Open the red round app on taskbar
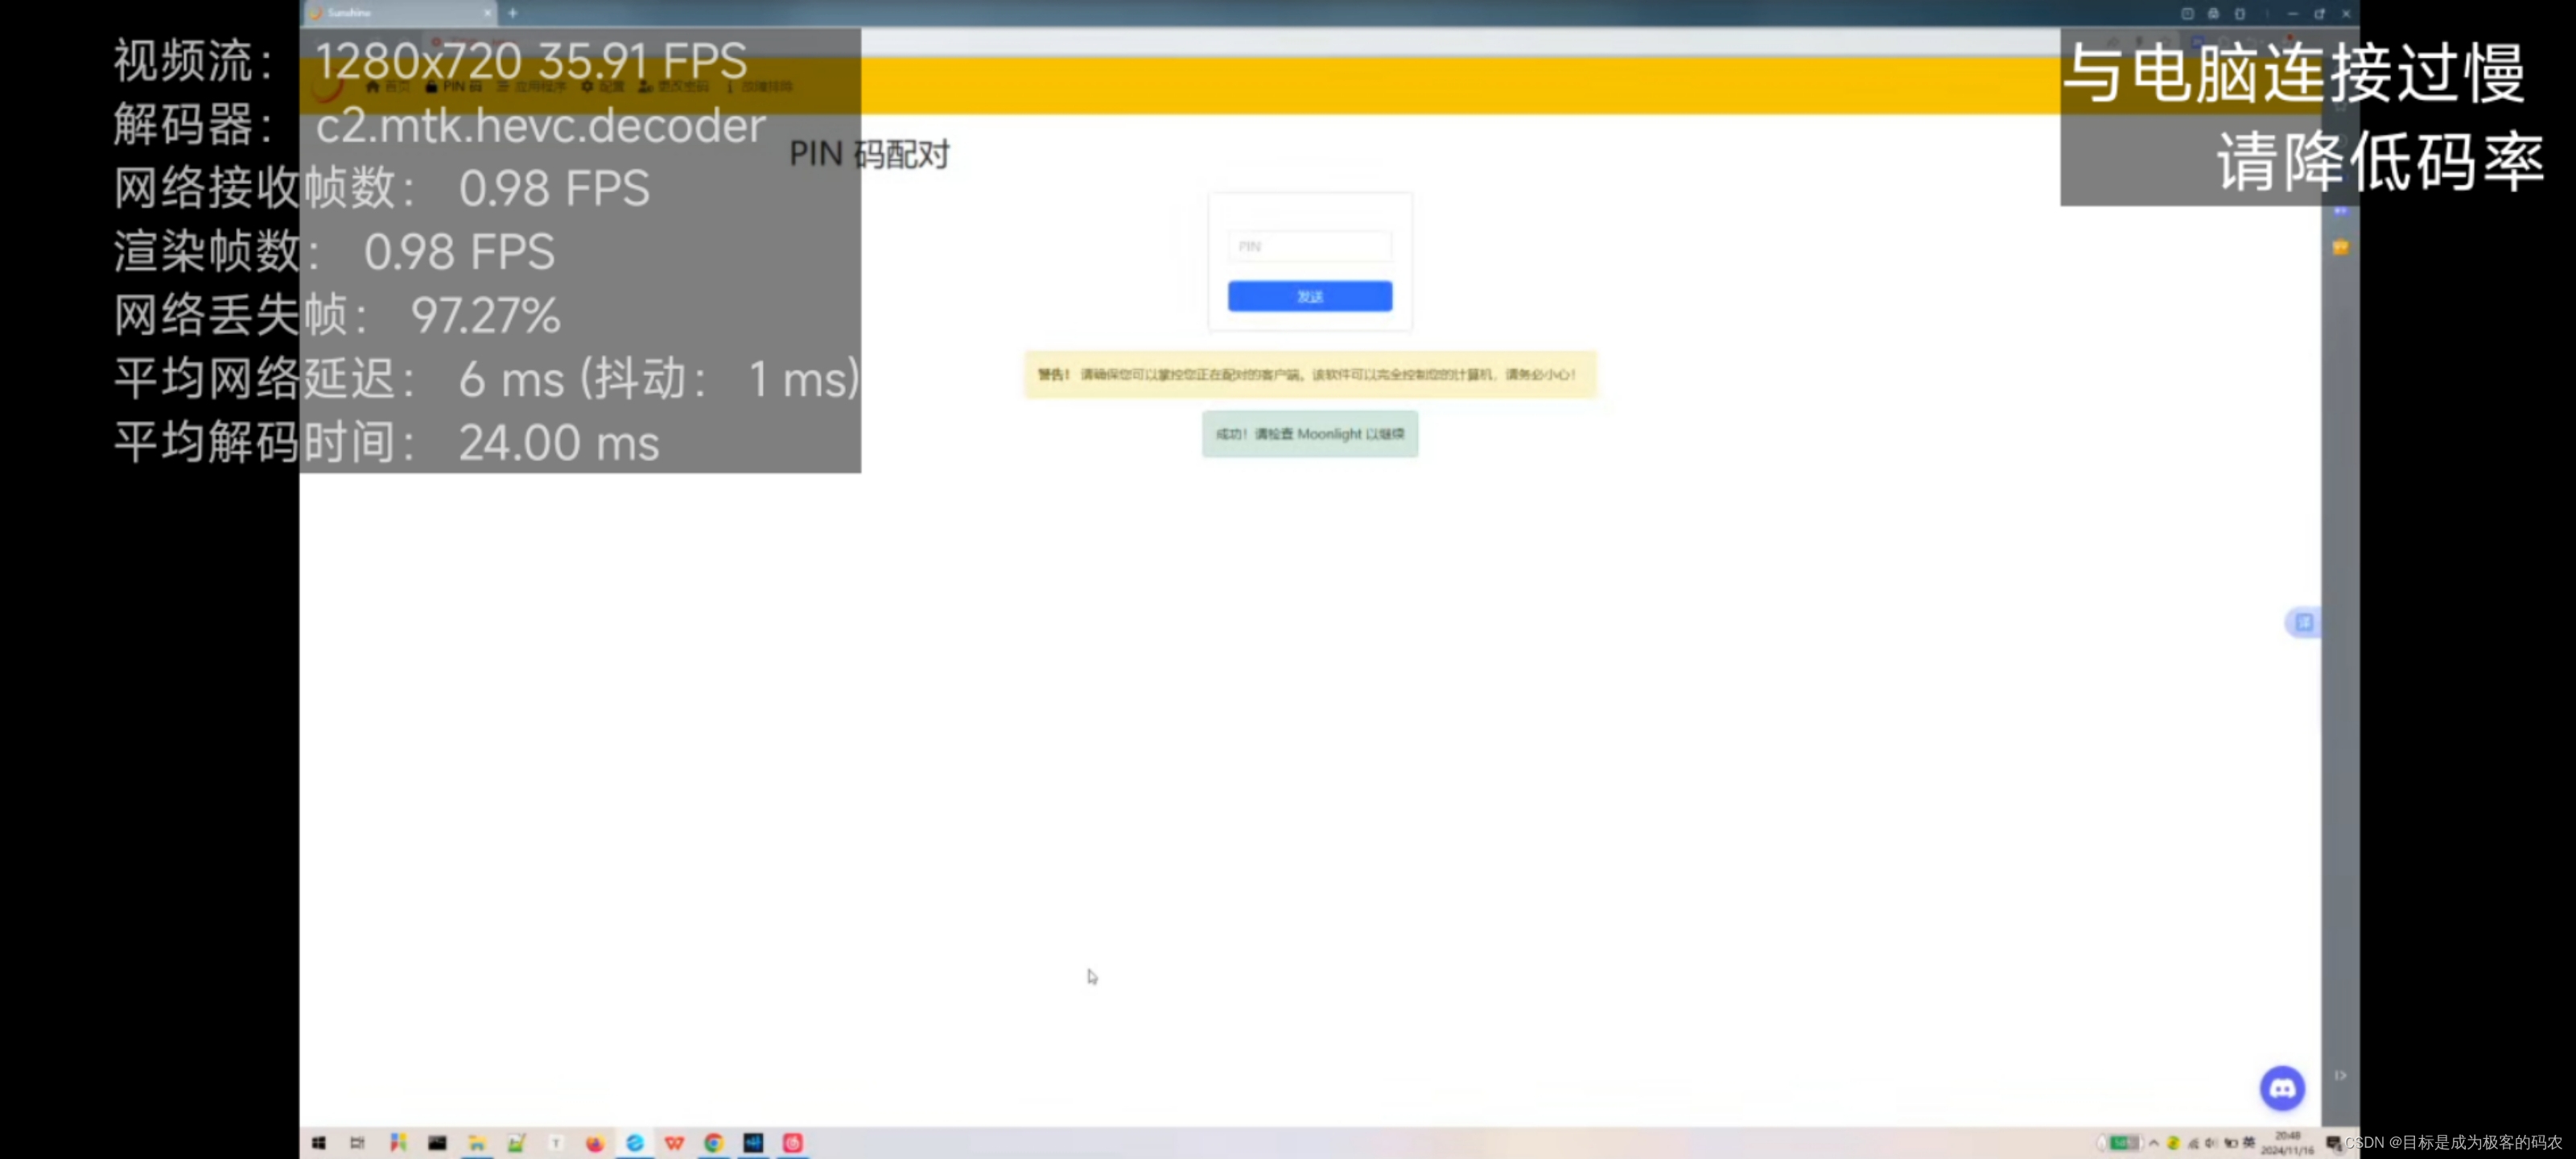The width and height of the screenshot is (2576, 1159). [x=793, y=1142]
